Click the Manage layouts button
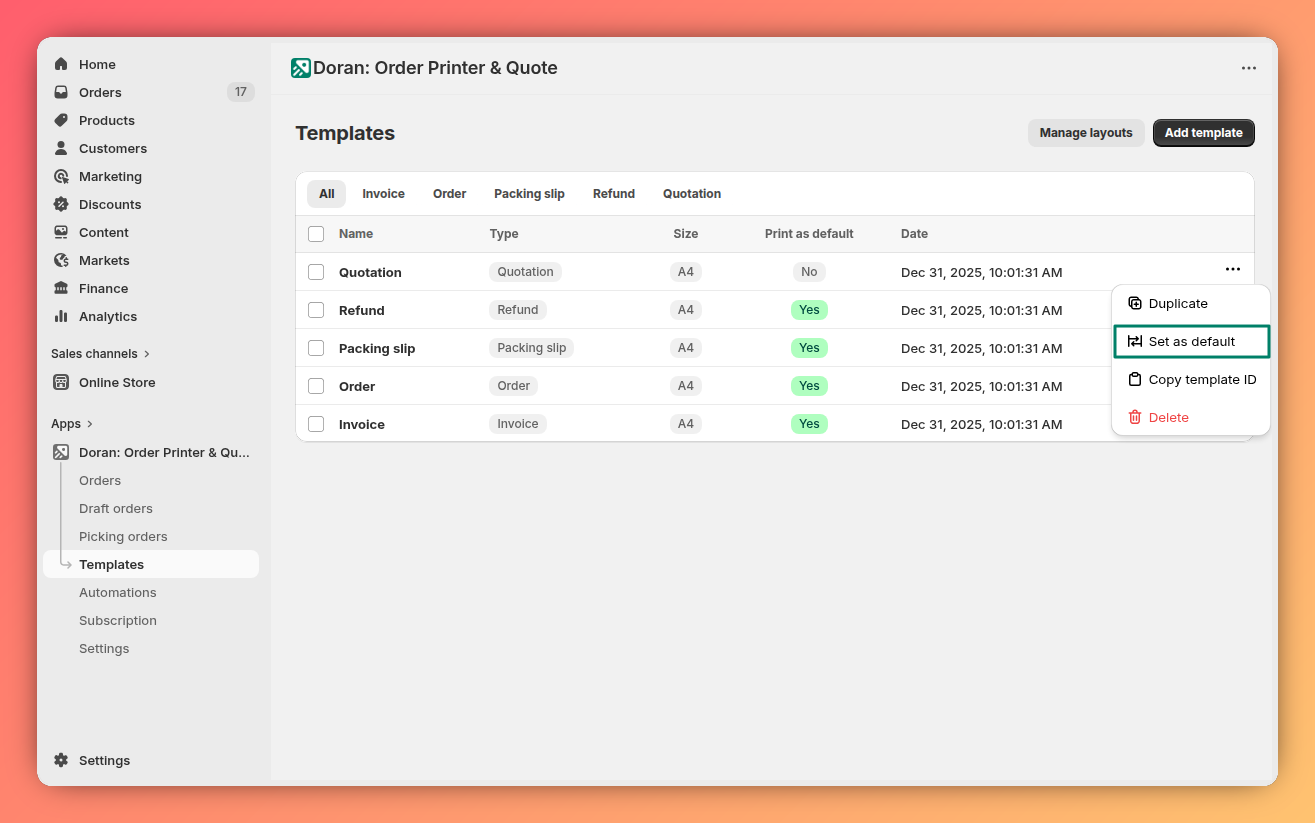1315x823 pixels. click(x=1086, y=133)
